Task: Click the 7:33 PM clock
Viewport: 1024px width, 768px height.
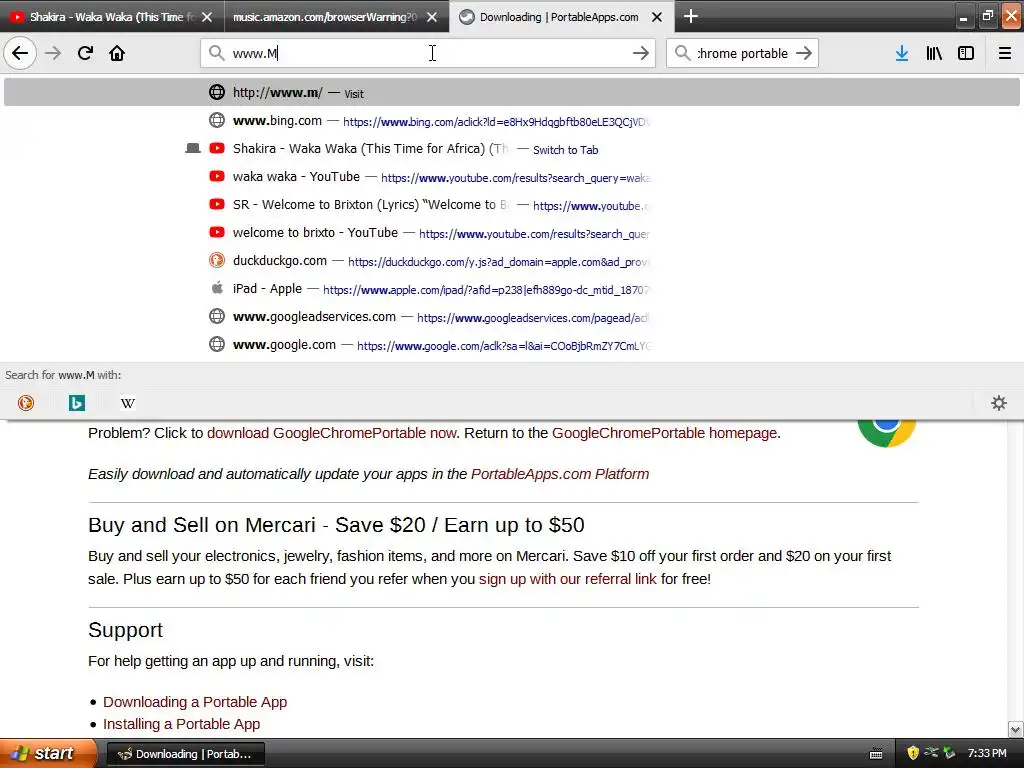Action: [987, 753]
